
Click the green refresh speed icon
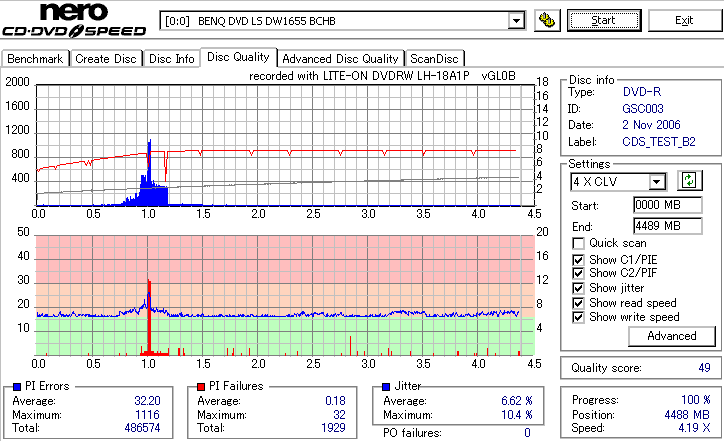click(689, 180)
